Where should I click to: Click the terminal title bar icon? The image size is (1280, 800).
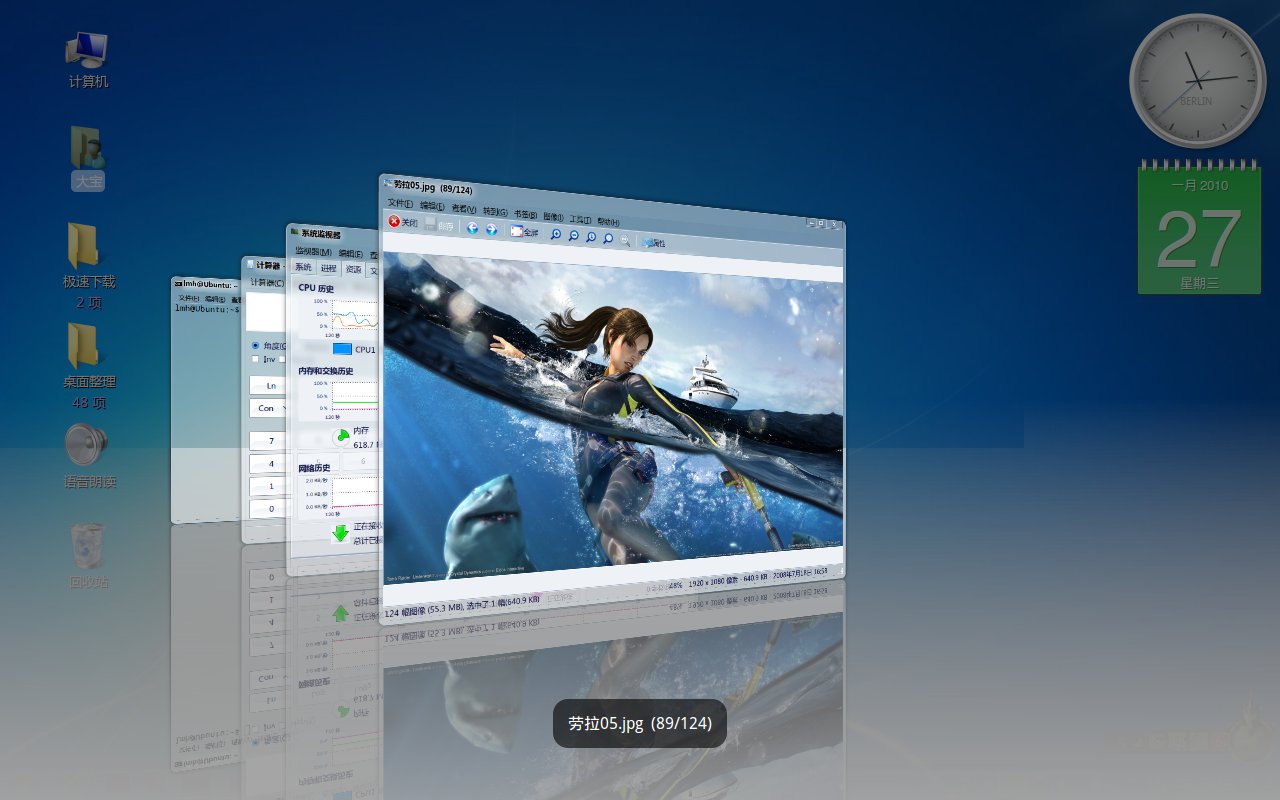pos(178,283)
